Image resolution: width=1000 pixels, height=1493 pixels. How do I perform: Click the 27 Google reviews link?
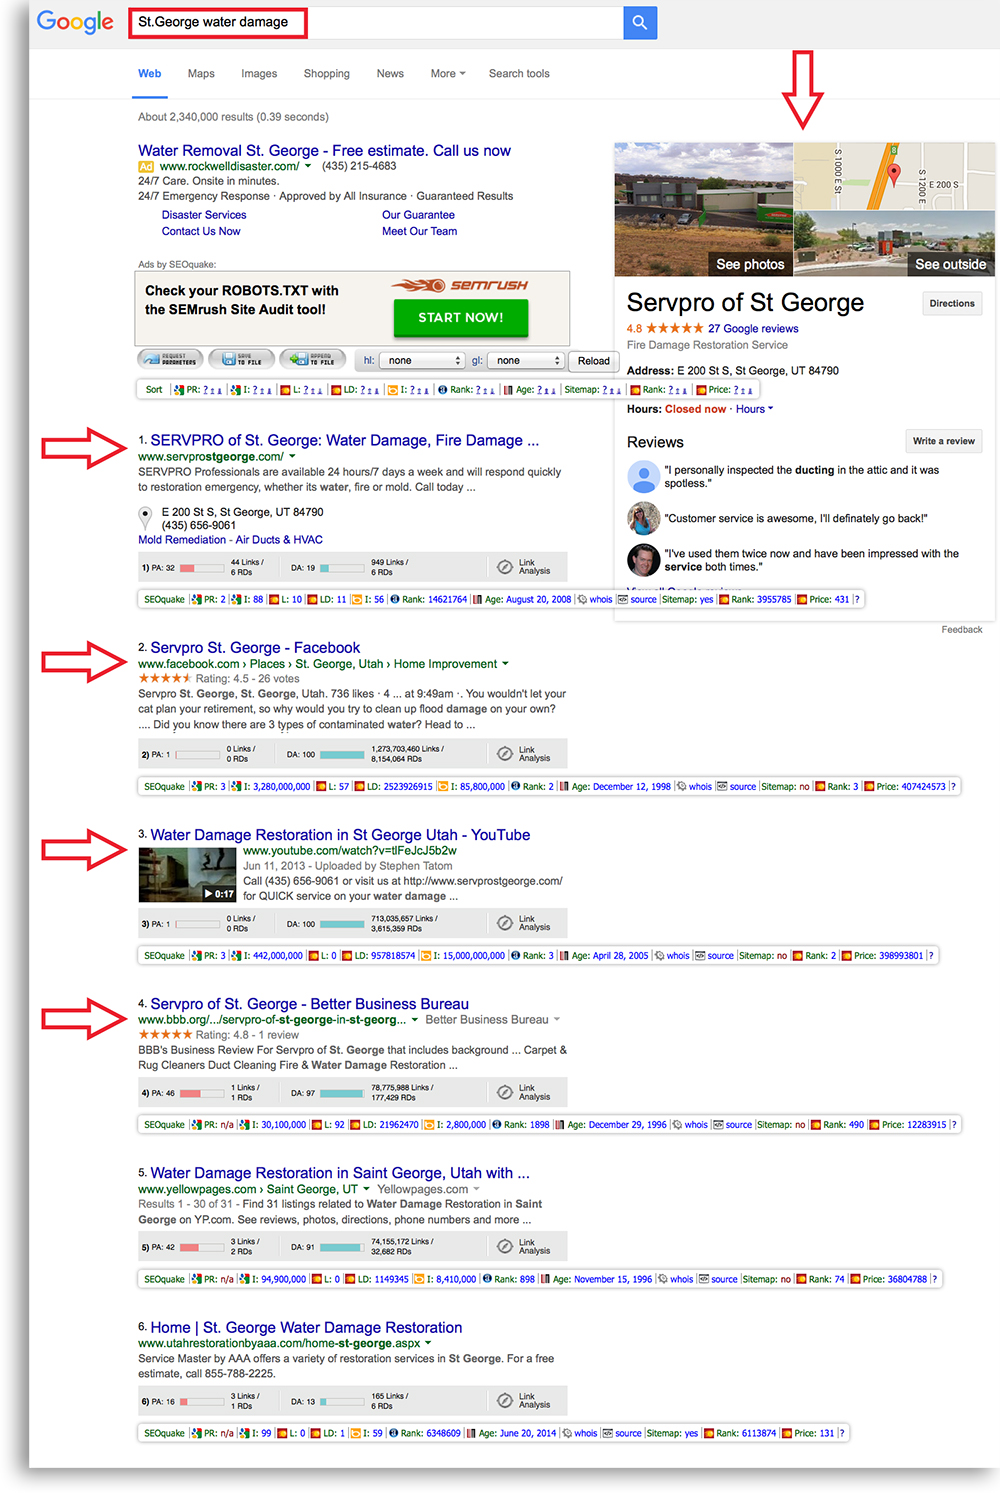coord(753,329)
